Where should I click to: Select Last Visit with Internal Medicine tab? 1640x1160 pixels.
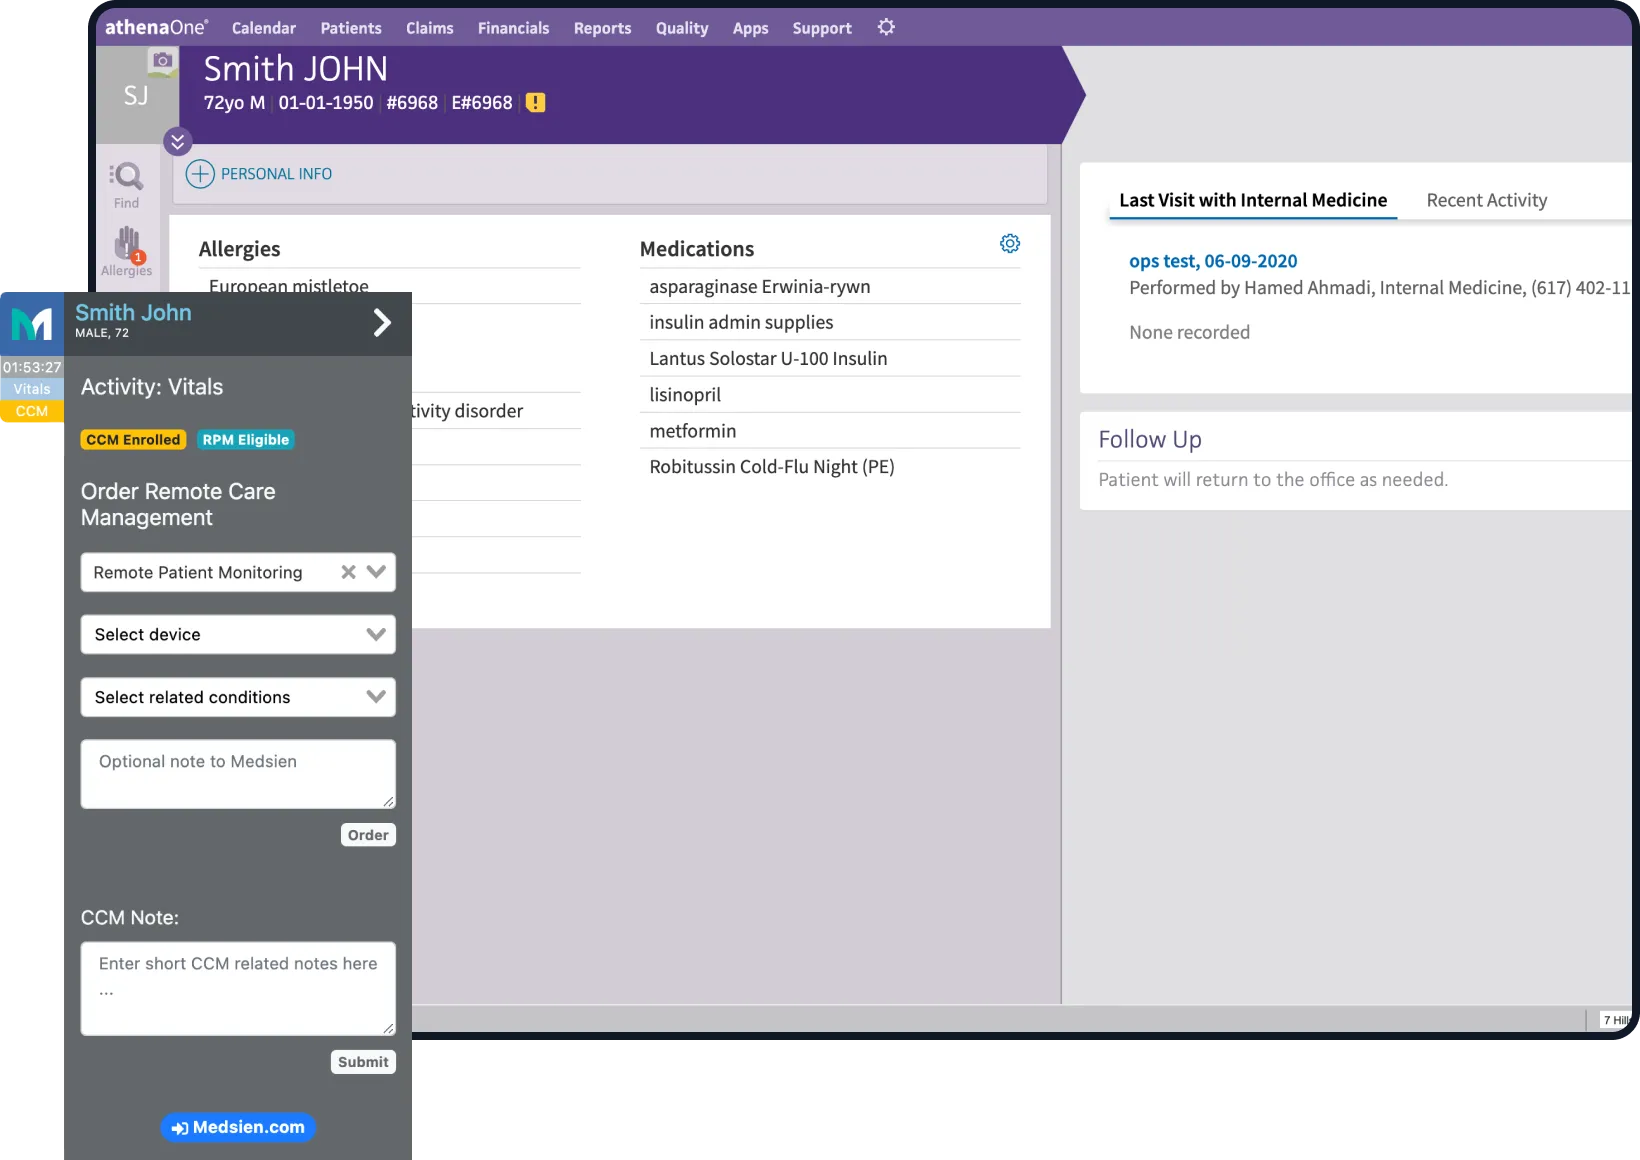[1253, 200]
